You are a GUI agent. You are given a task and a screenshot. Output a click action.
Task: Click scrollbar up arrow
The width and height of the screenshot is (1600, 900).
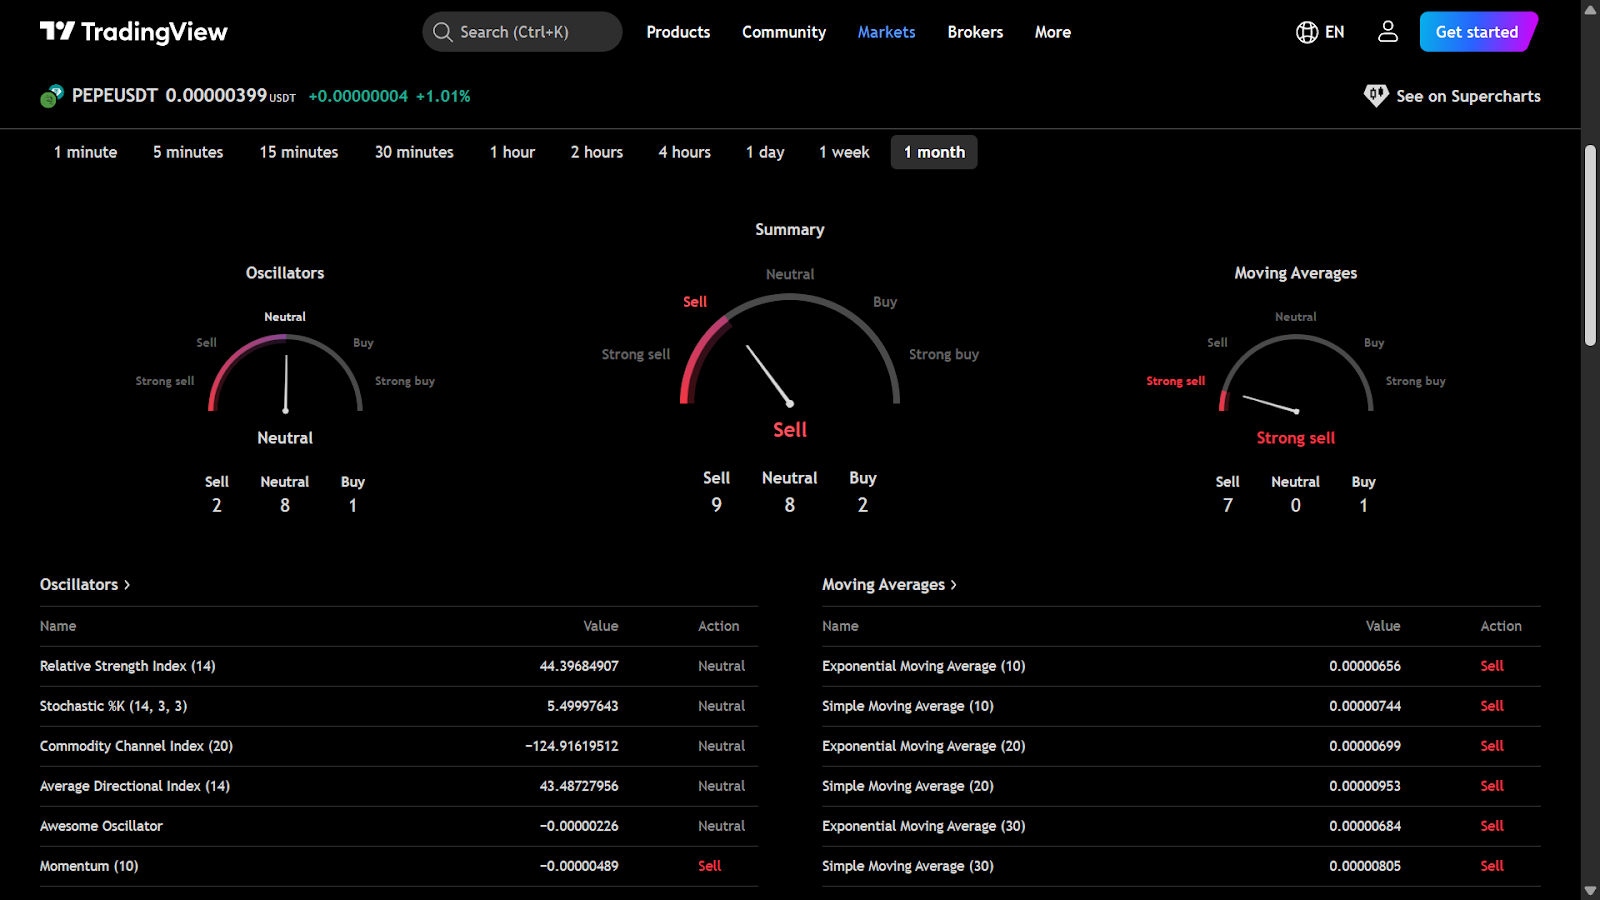click(1590, 9)
